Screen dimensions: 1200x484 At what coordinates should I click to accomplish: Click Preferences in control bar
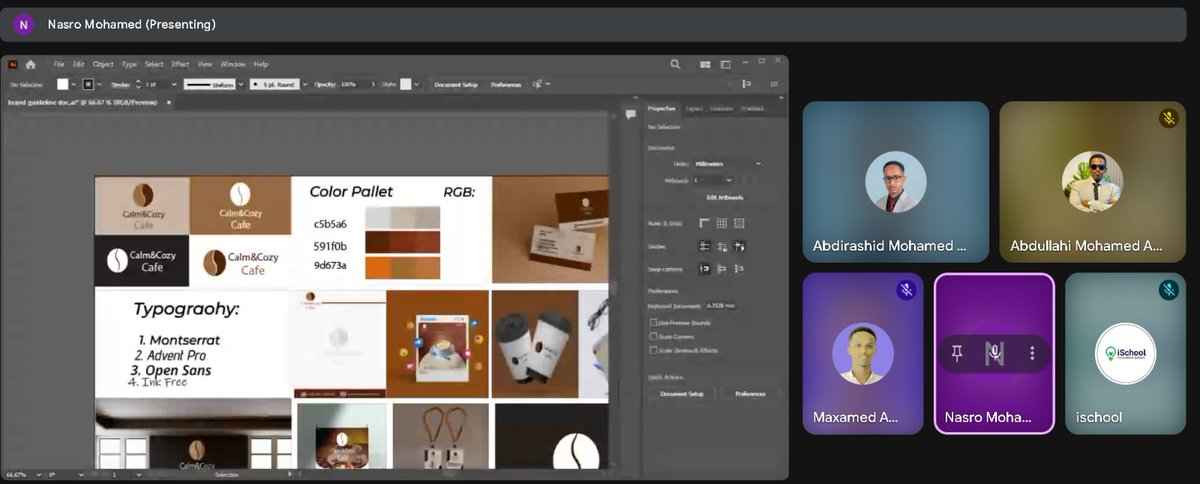(x=506, y=85)
